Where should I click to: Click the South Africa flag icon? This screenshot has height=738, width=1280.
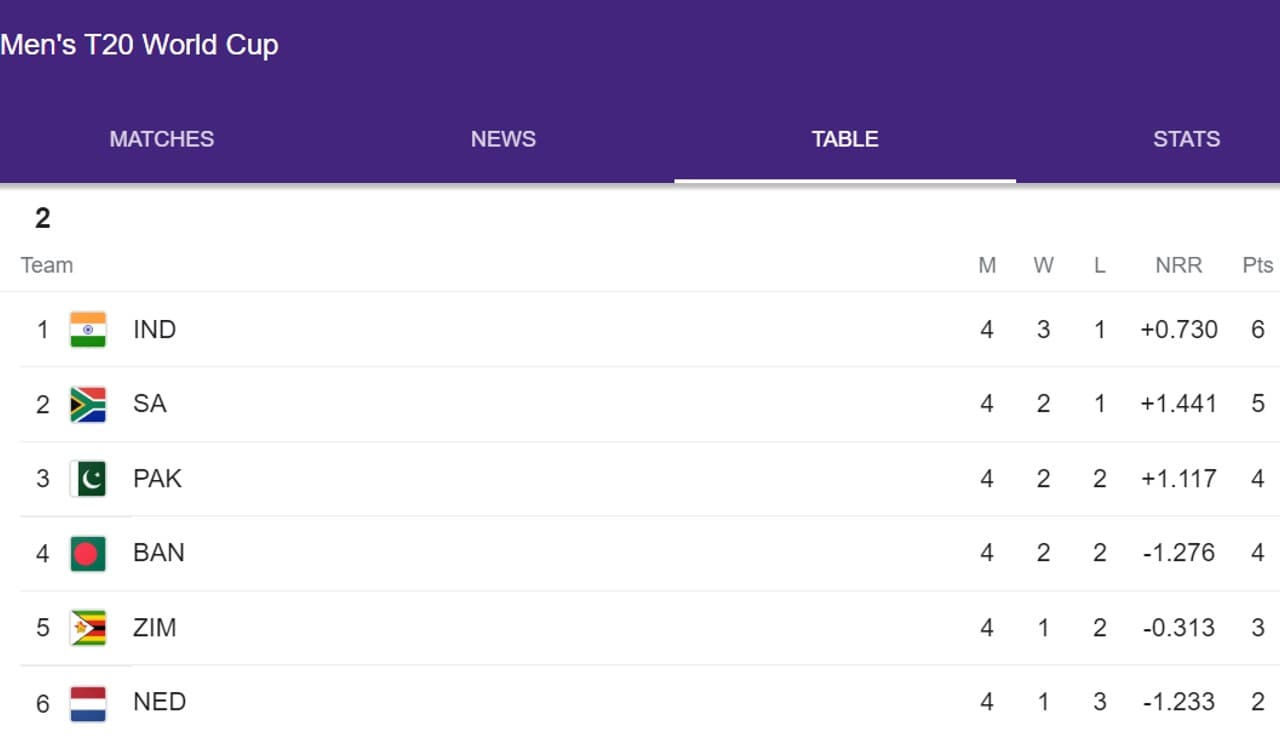point(88,404)
